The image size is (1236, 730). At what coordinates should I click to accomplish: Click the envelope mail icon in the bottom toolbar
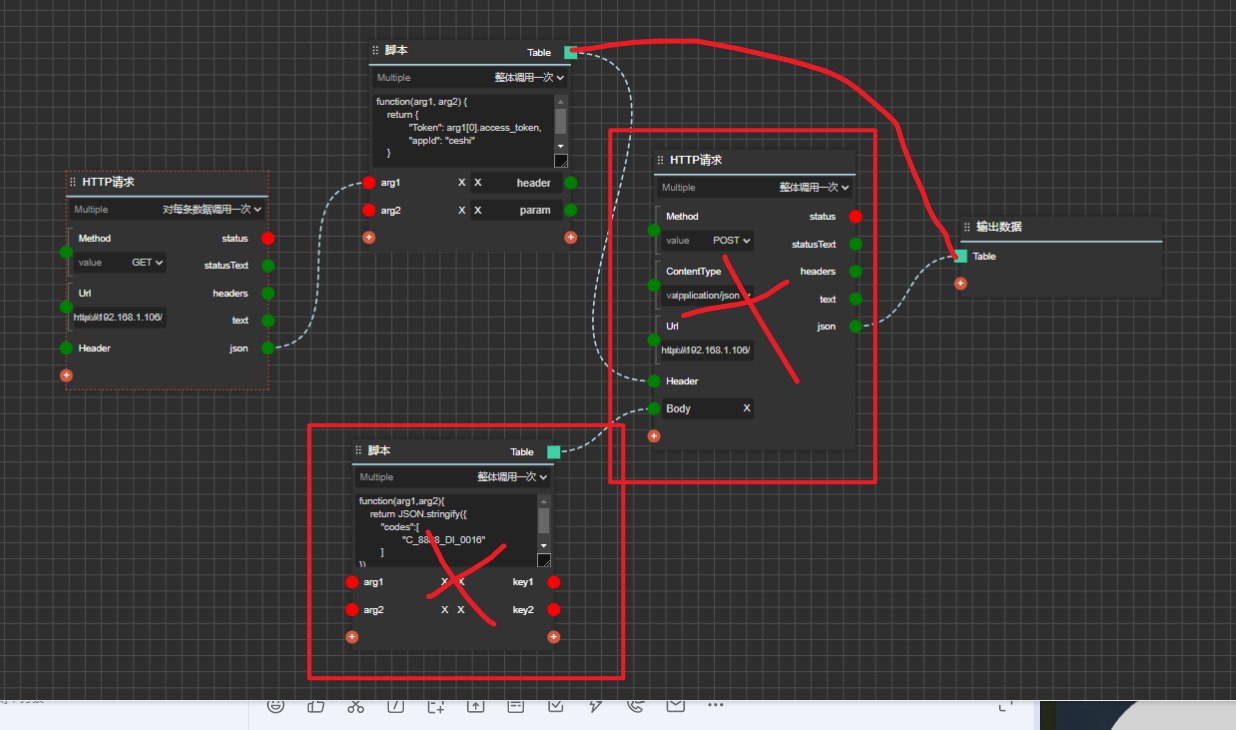pos(675,706)
